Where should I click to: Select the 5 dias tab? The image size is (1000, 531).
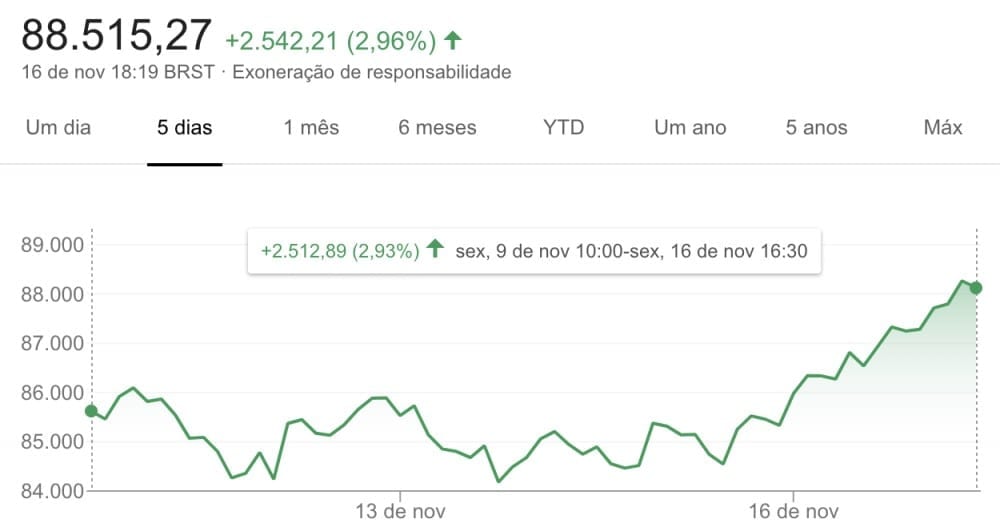click(x=184, y=127)
